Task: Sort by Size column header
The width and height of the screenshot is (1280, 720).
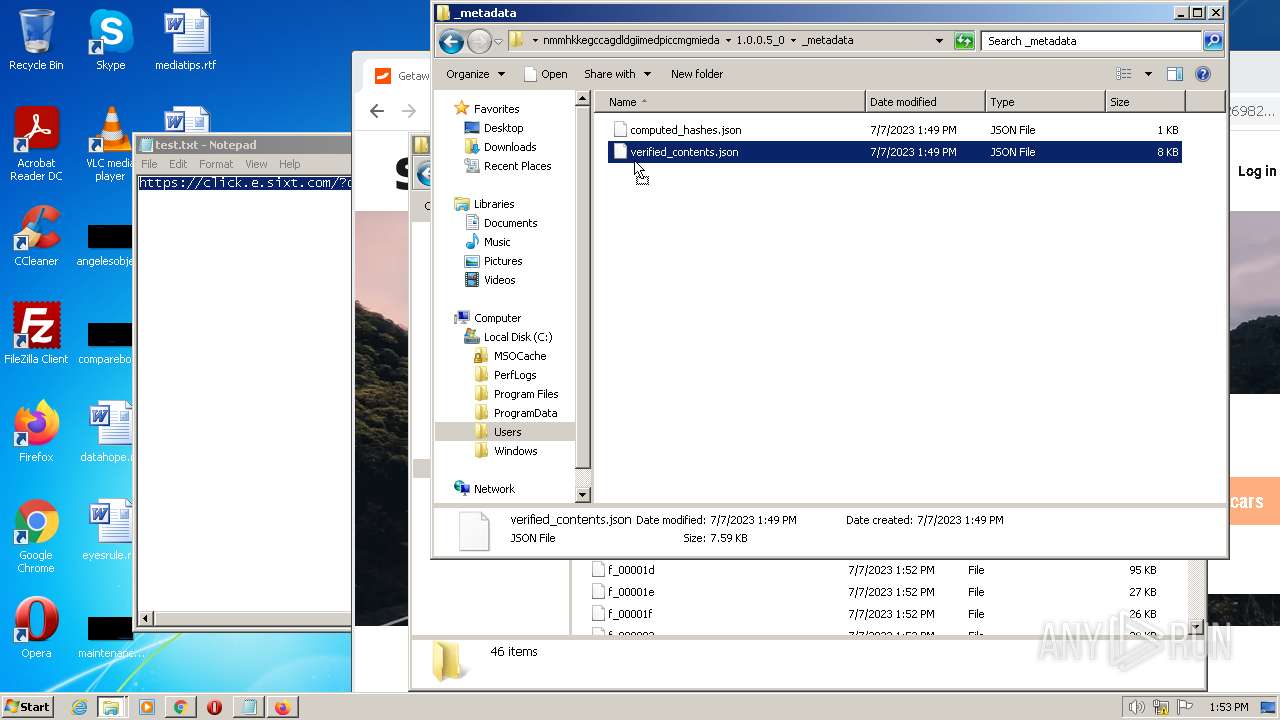Action: tap(1145, 102)
